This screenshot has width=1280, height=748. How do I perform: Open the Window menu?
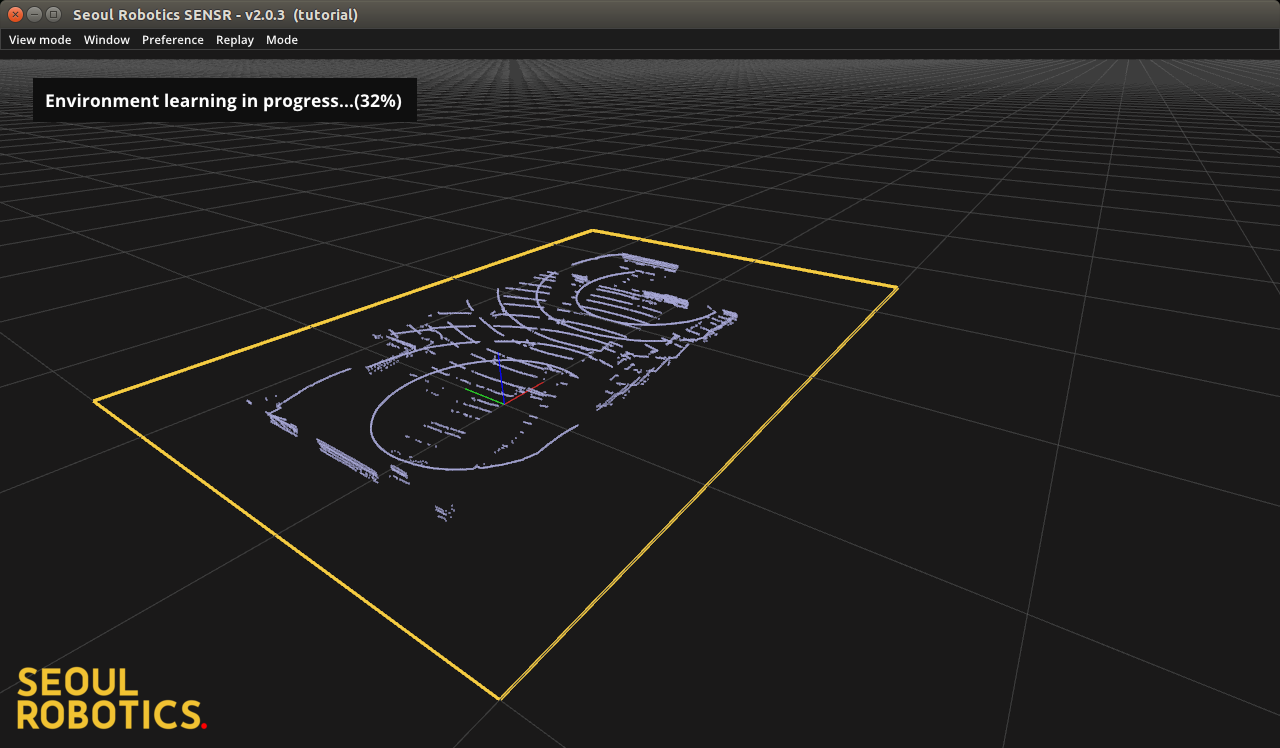click(x=106, y=40)
